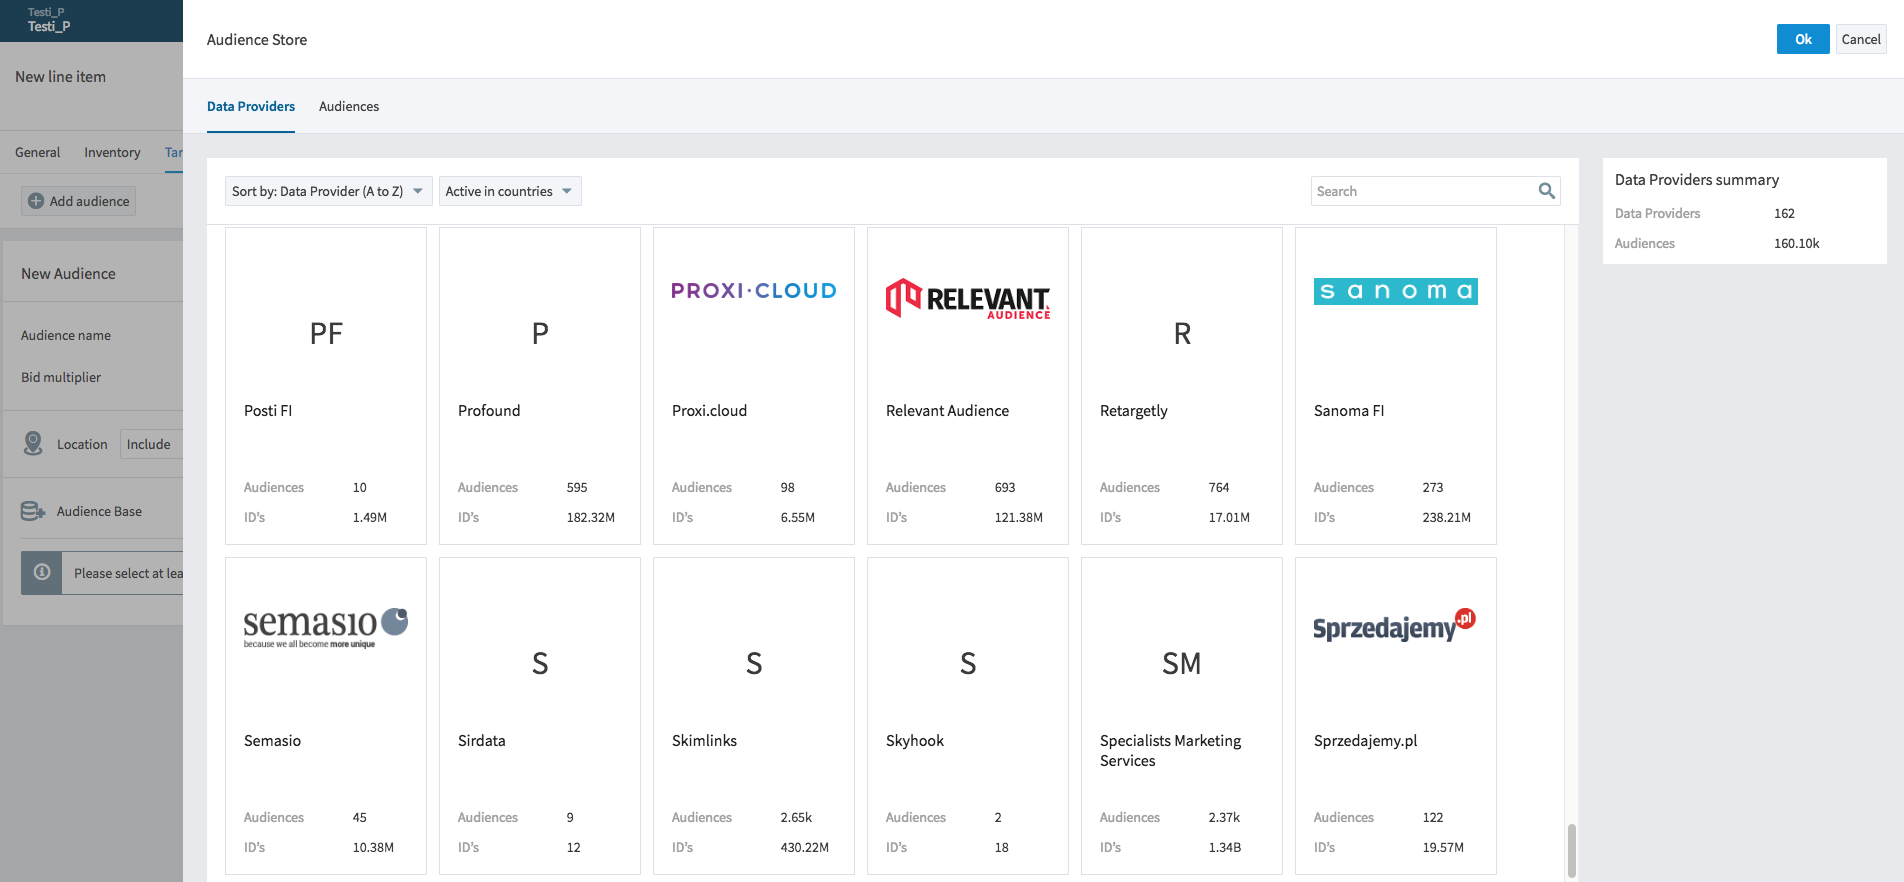The height and width of the screenshot is (882, 1904).
Task: Open the Active in countries dropdown
Action: point(510,191)
